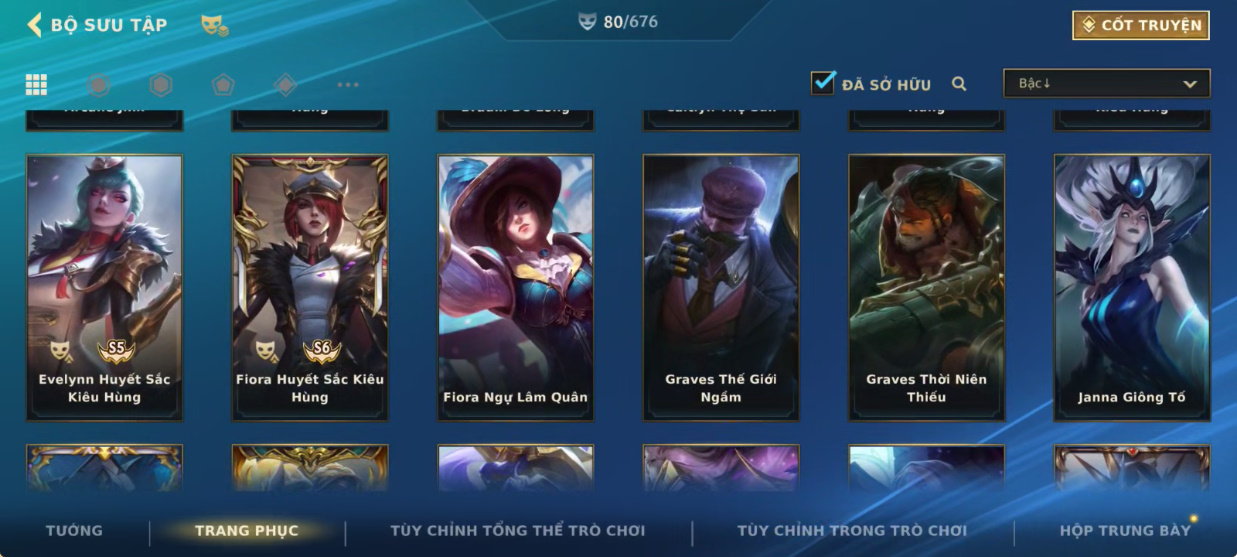1237x557 pixels.
Task: Expand the Bậc sort dropdown
Action: 1107,83
